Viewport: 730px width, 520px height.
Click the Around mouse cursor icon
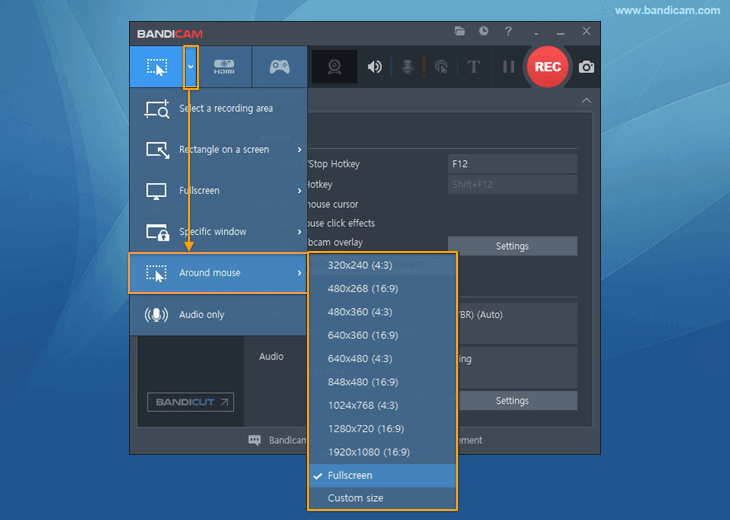(156, 273)
